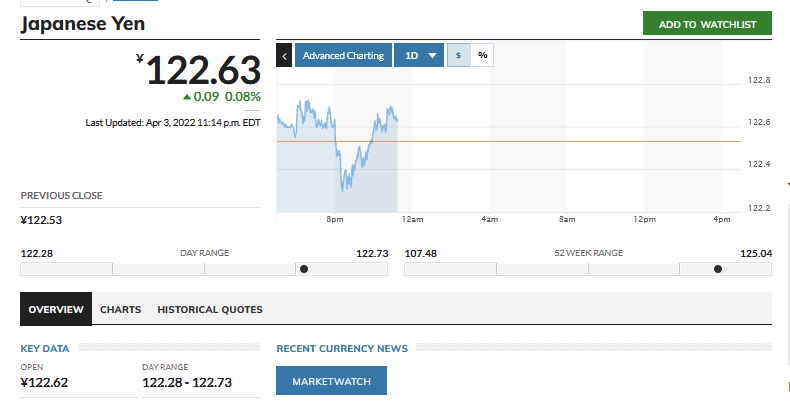Open Advanced Charting
This screenshot has height=401, width=790.
(x=343, y=55)
